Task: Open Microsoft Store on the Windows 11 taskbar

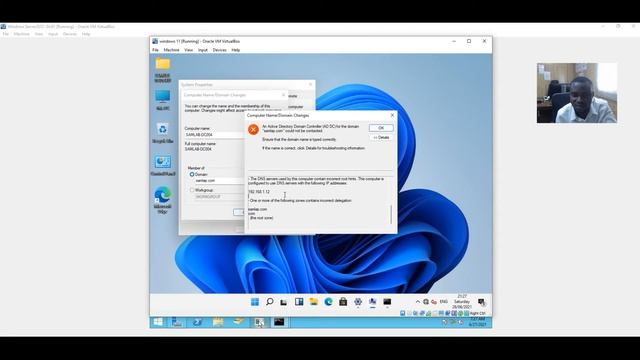Action: 343,302
